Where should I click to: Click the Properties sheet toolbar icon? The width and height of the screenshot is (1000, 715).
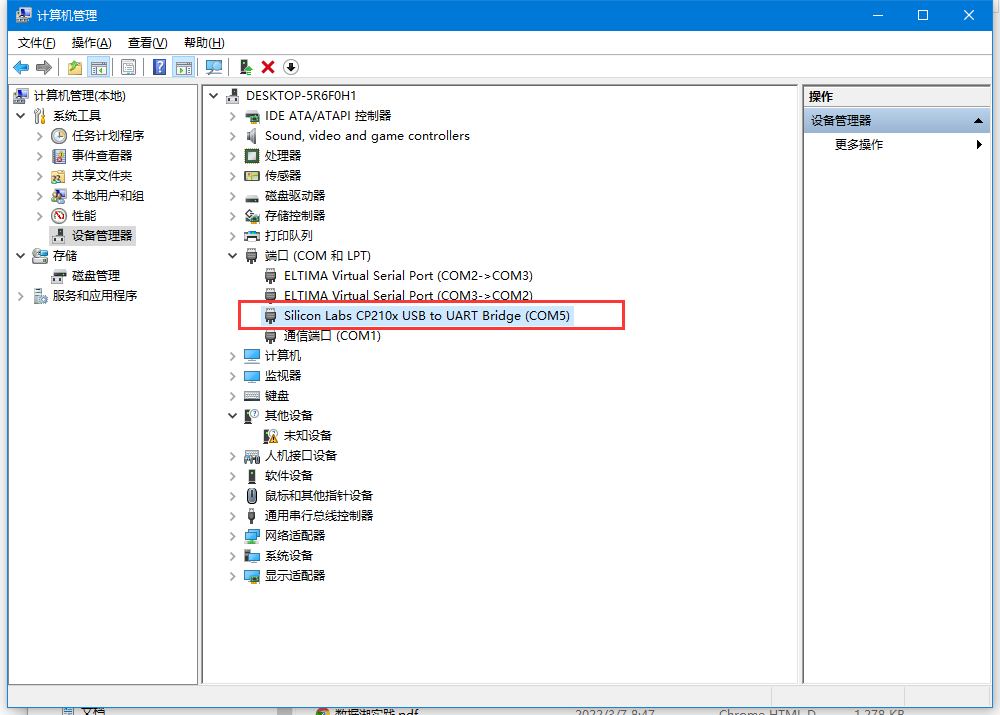128,67
